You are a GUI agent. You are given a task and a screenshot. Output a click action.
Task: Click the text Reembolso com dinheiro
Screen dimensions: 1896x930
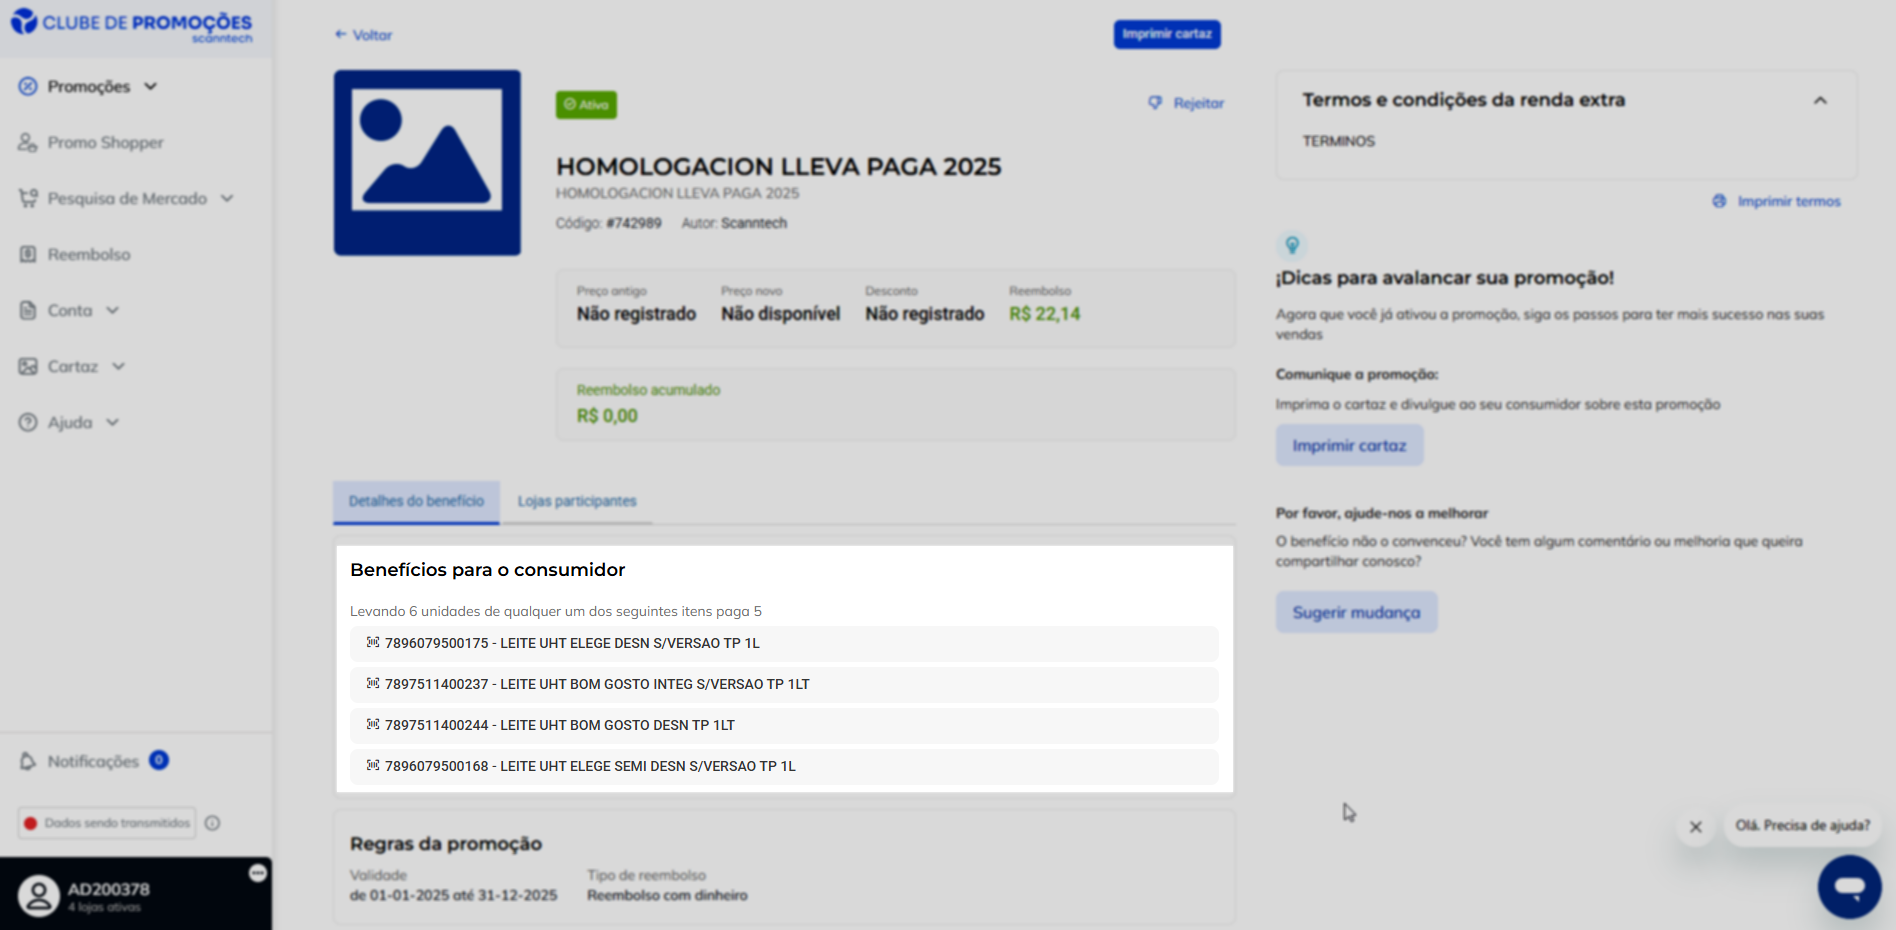click(x=667, y=896)
